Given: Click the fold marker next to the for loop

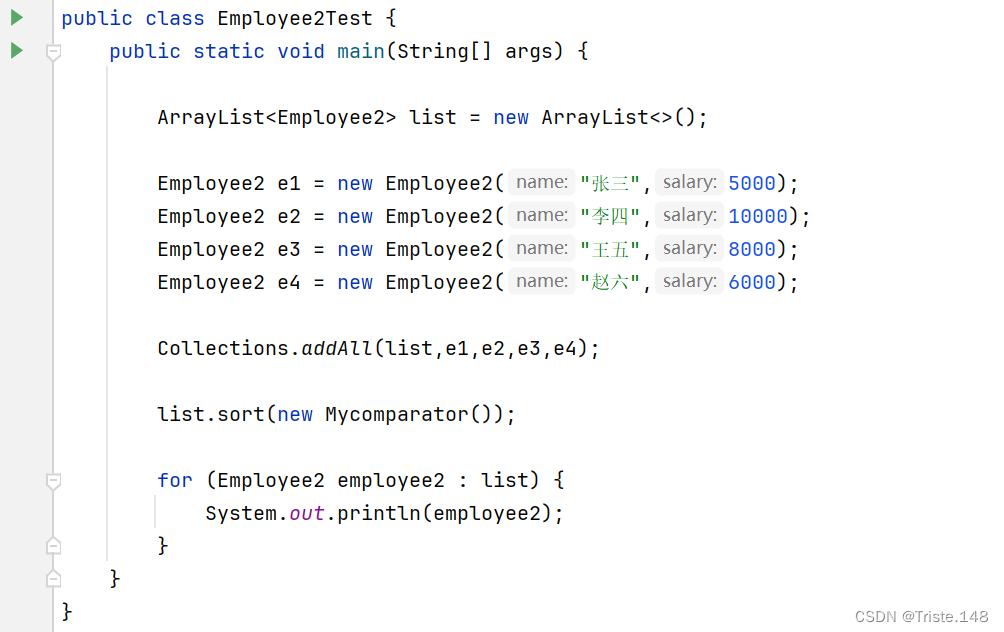Looking at the screenshot, I should pos(53,480).
